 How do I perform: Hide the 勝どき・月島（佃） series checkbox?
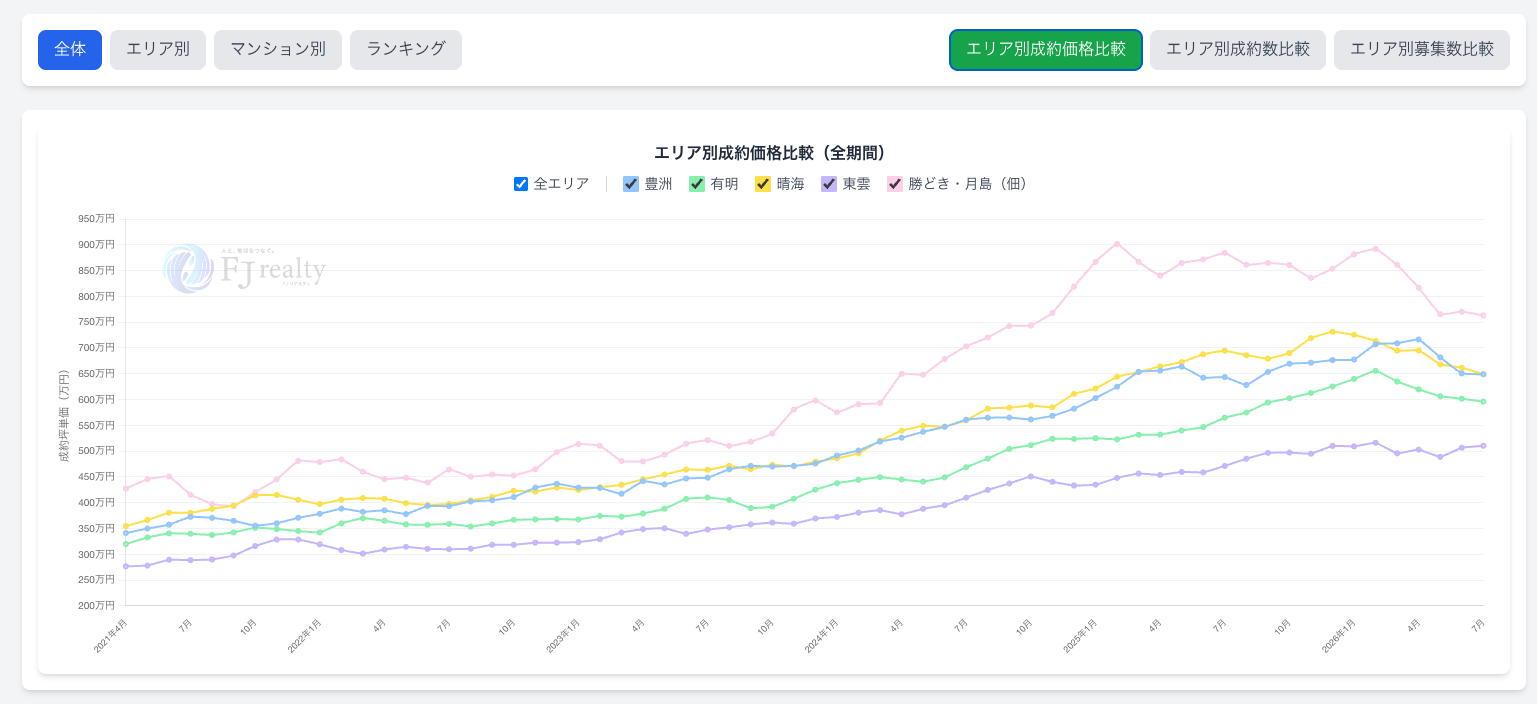click(895, 184)
